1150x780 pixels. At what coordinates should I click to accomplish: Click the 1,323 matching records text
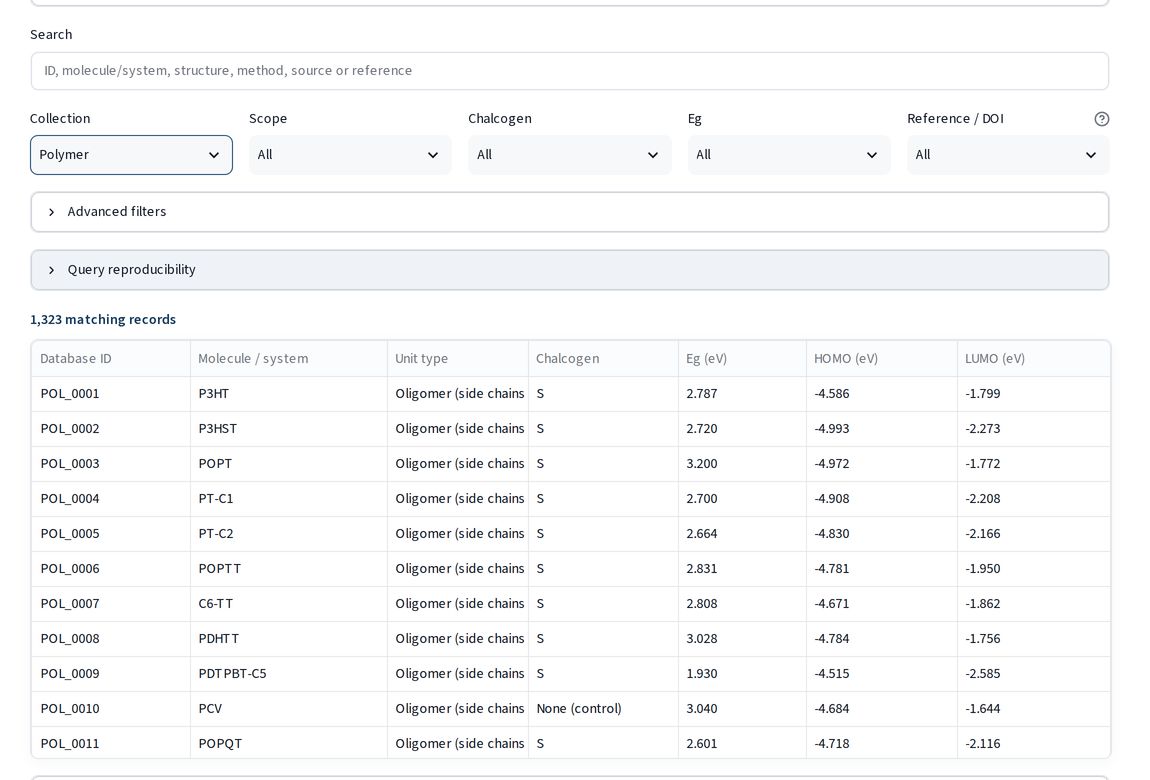tap(103, 320)
